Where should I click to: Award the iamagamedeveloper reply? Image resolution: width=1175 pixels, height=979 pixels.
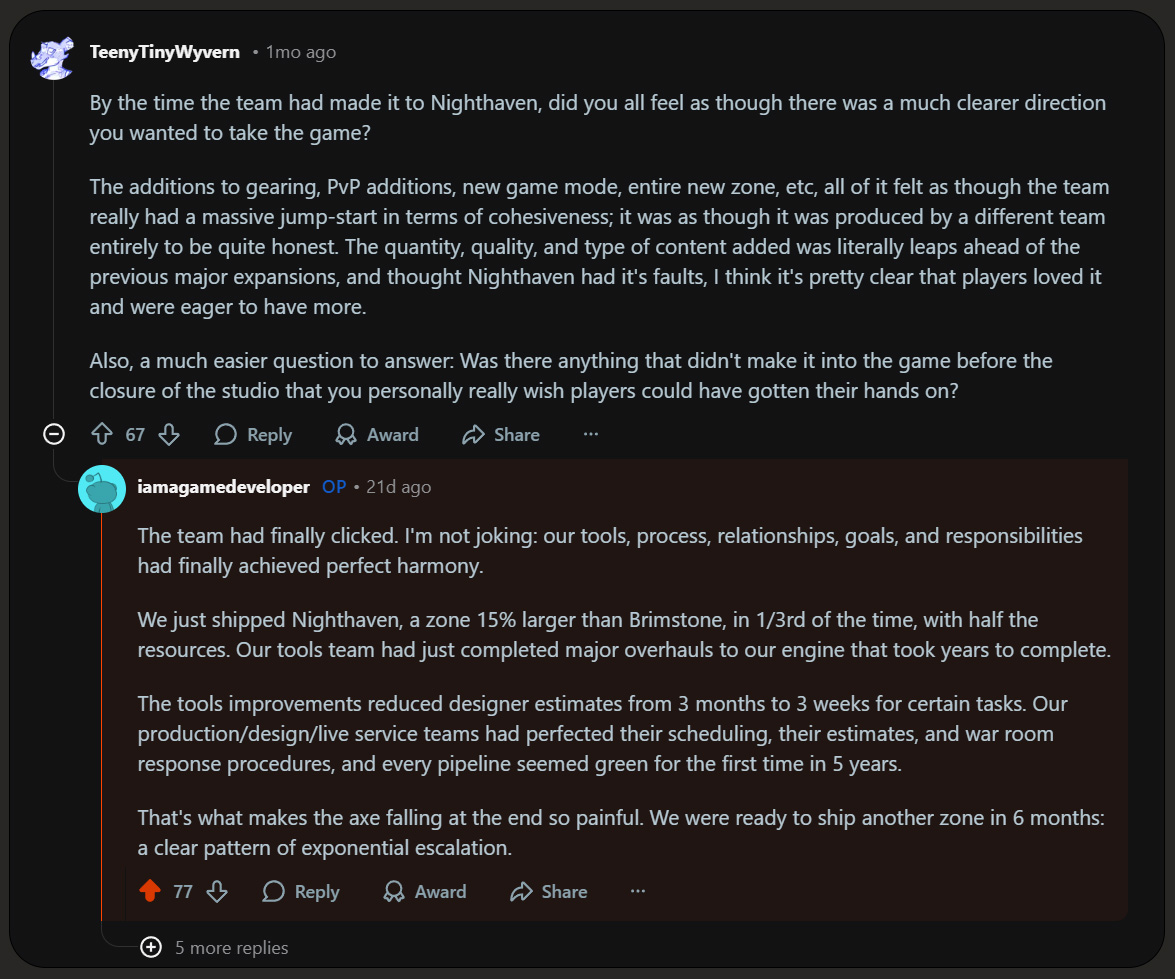[x=426, y=891]
